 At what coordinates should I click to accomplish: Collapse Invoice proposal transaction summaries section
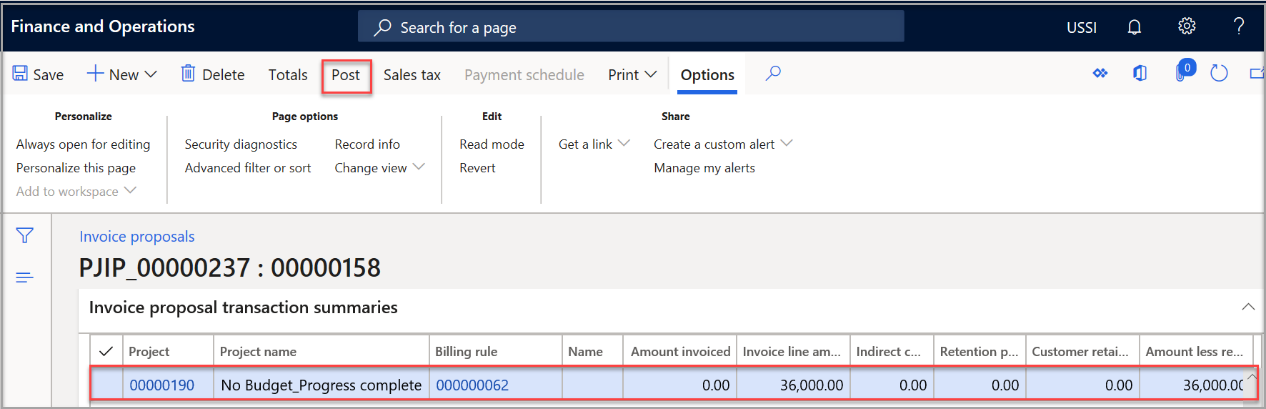click(x=1247, y=307)
